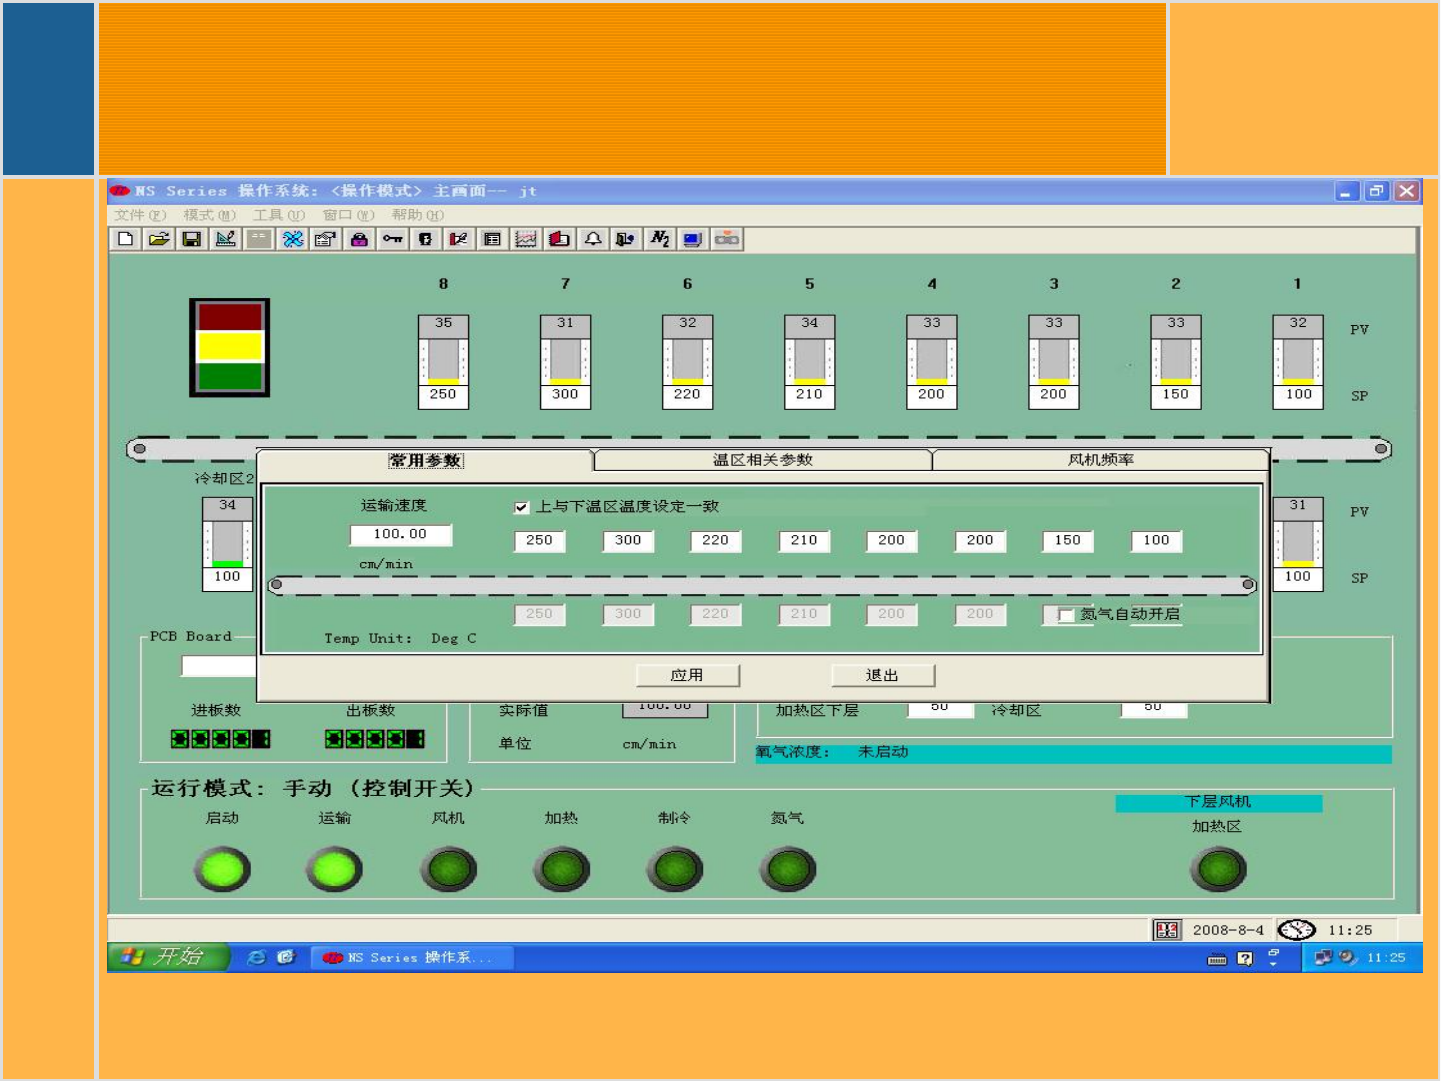This screenshot has width=1441, height=1081.
Task: Click the editable 150 setpoint field in the dialog
Action: (1068, 541)
